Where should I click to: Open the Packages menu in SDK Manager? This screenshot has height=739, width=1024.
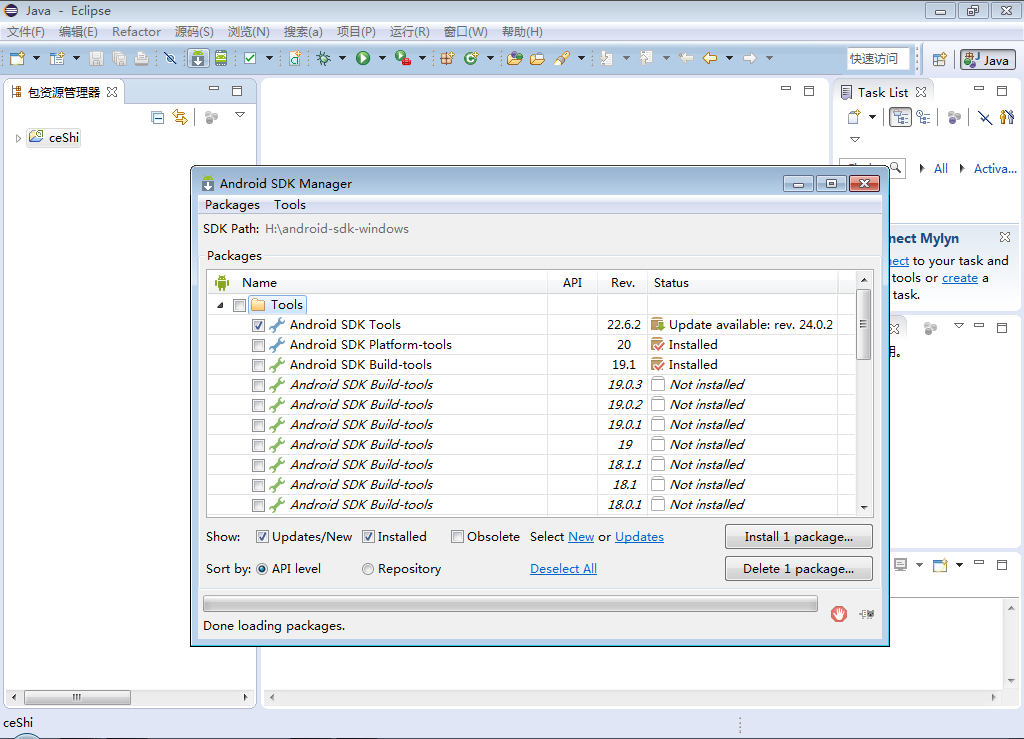point(232,205)
